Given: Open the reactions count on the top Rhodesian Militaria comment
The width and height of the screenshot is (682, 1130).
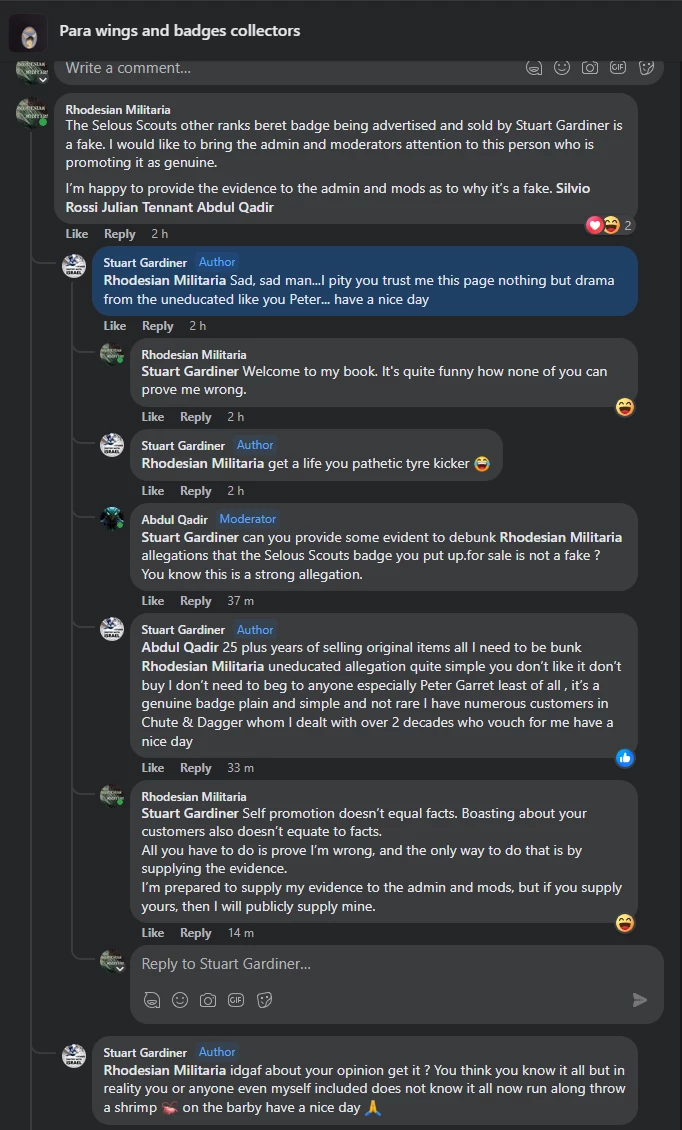Looking at the screenshot, I should click(610, 225).
